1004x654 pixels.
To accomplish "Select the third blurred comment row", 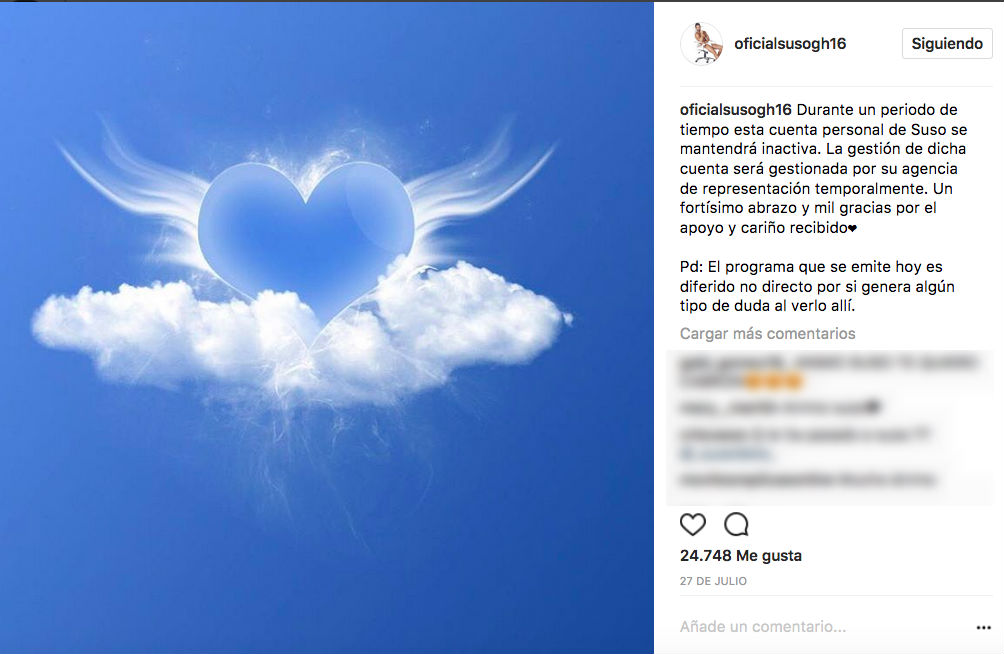I will tap(804, 443).
